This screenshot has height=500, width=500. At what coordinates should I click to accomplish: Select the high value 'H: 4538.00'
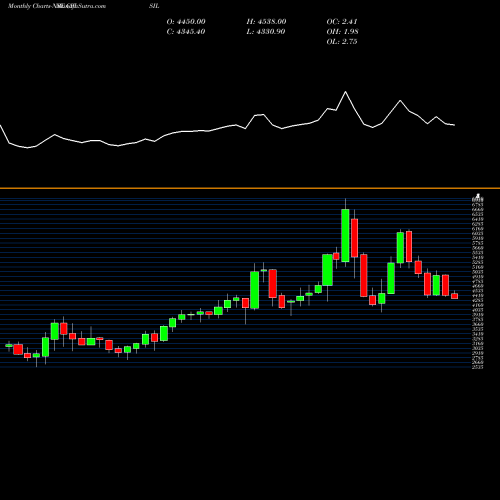pos(266,22)
